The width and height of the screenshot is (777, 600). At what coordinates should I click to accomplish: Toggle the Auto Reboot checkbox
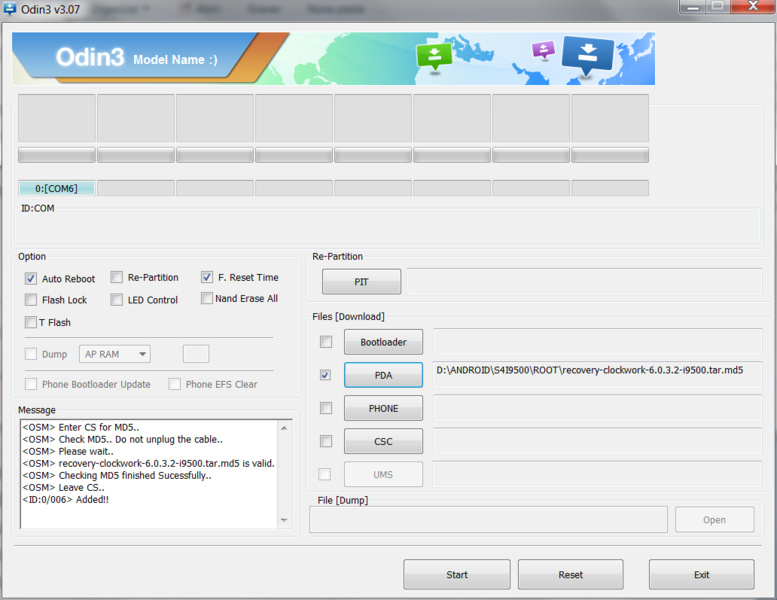pos(31,278)
